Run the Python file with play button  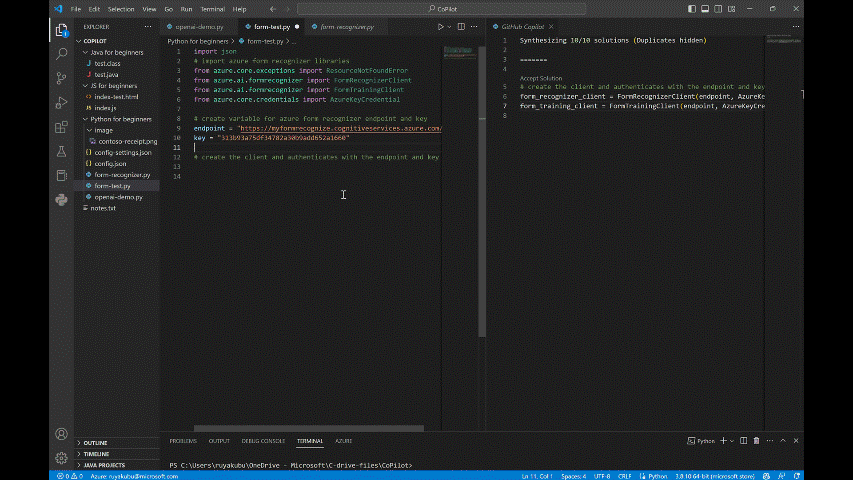click(440, 27)
